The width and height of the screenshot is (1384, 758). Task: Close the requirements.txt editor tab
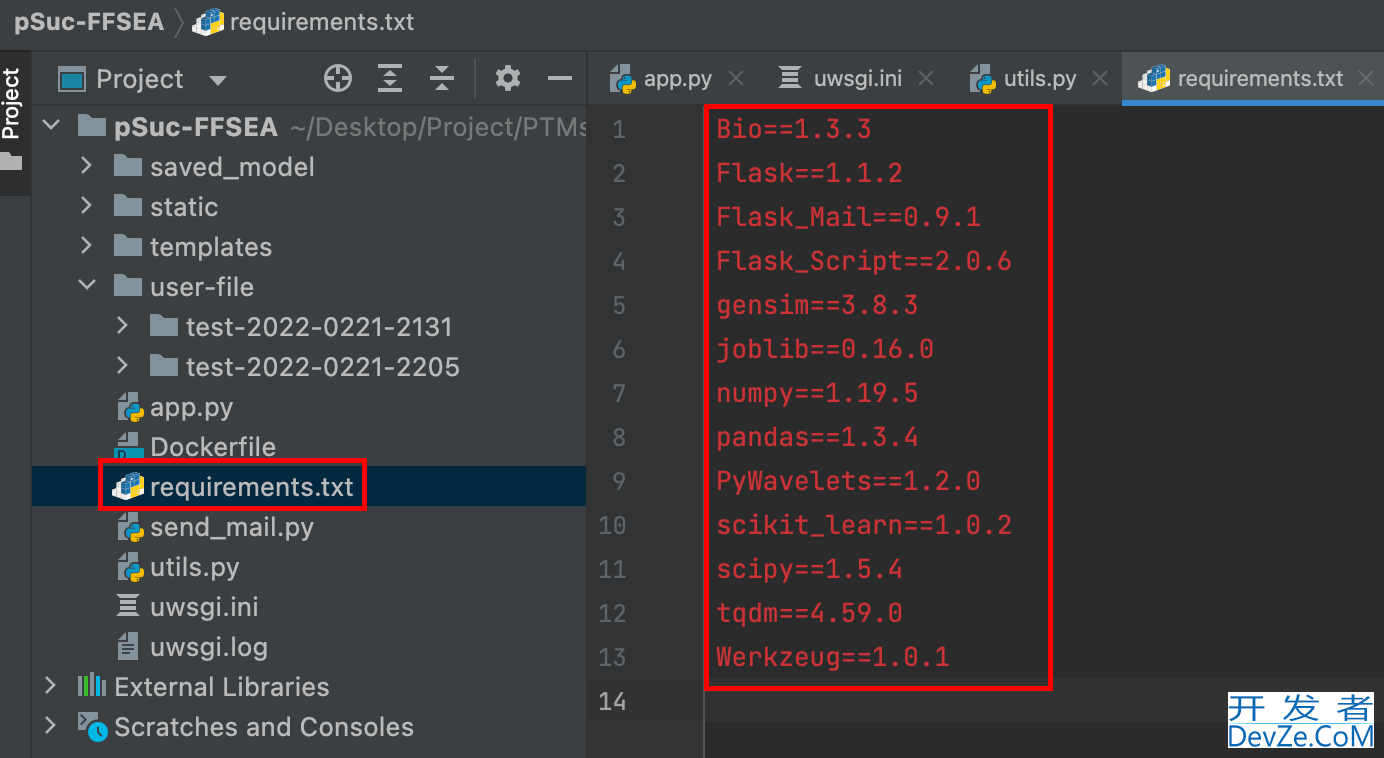[x=1366, y=78]
